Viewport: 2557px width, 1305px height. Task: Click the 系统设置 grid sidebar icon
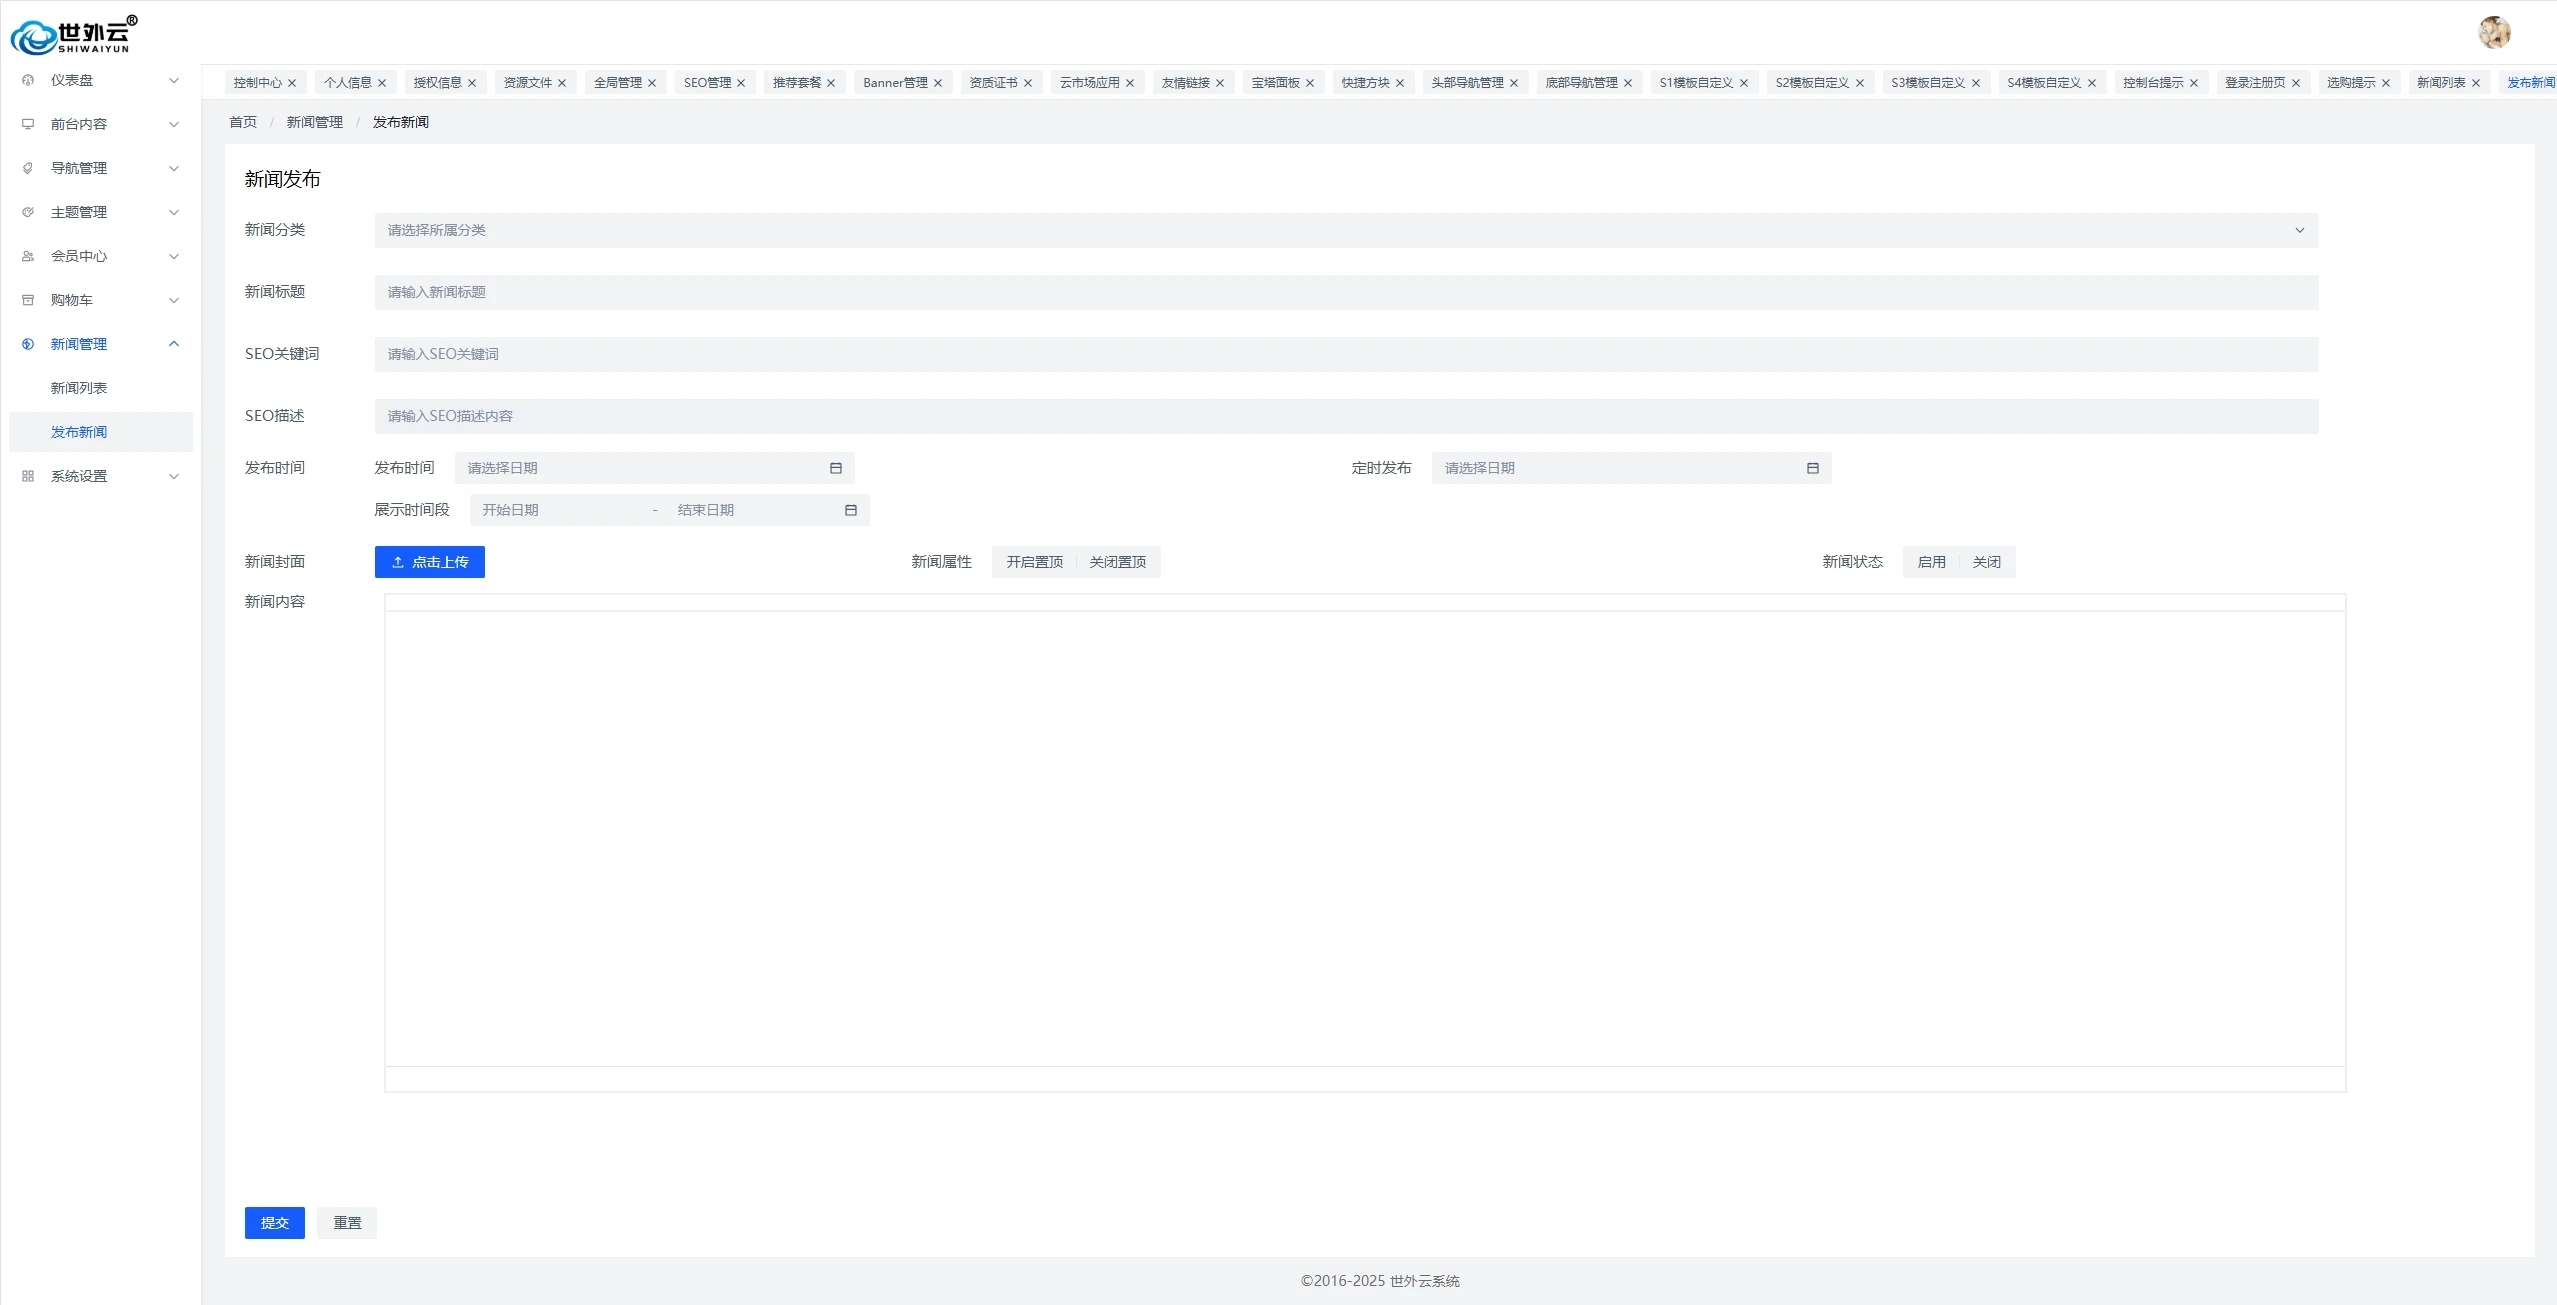[x=28, y=476]
